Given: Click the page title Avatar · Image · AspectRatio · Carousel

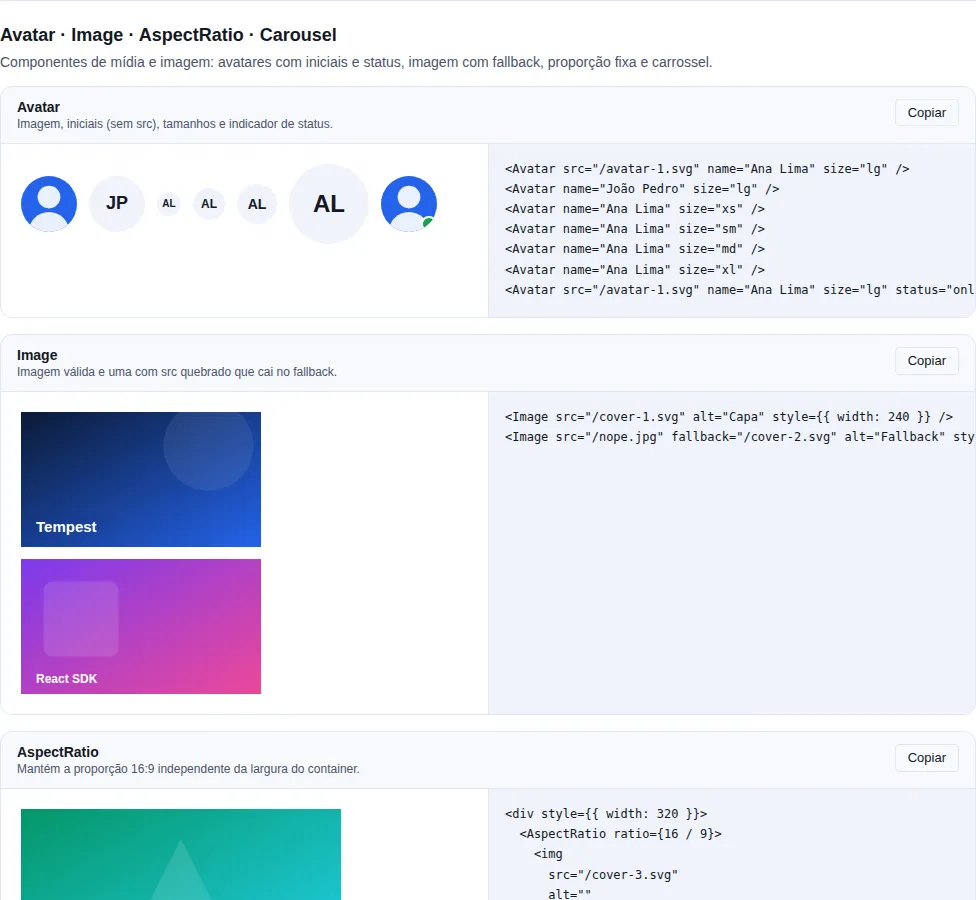Looking at the screenshot, I should pos(168,35).
